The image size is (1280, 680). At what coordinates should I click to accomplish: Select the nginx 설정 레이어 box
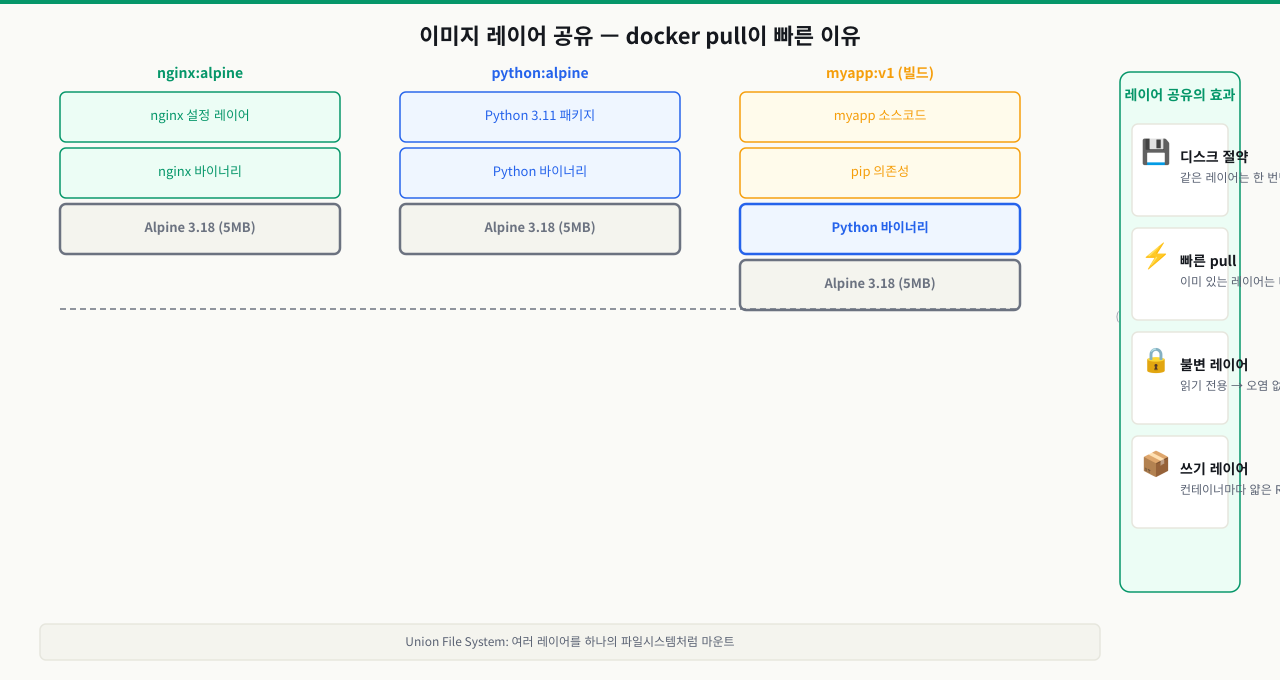point(200,117)
